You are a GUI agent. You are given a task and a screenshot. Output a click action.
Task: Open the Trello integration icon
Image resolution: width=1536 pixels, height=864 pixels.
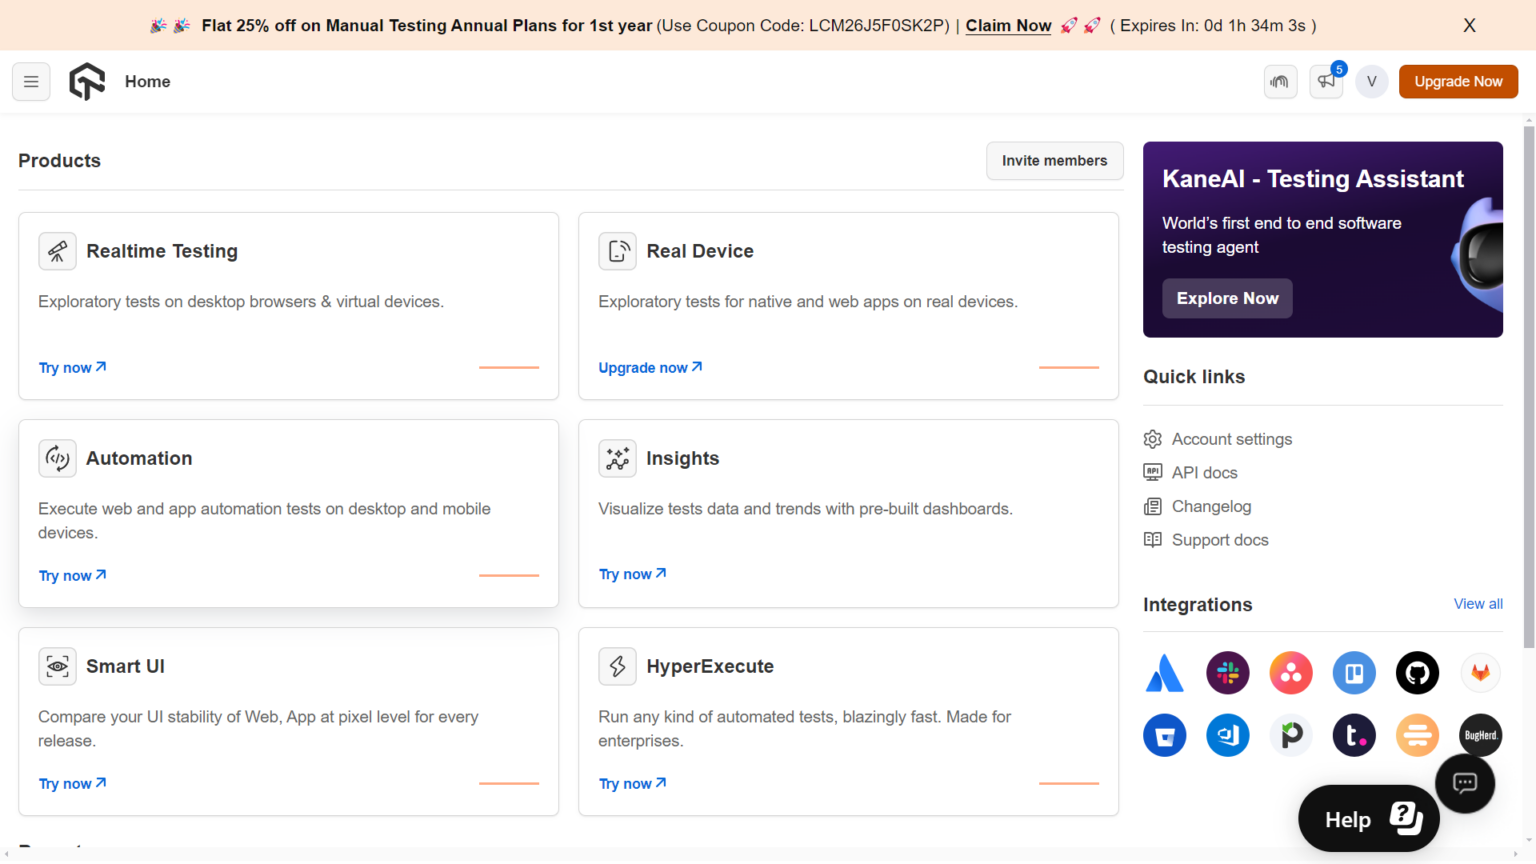click(1354, 673)
